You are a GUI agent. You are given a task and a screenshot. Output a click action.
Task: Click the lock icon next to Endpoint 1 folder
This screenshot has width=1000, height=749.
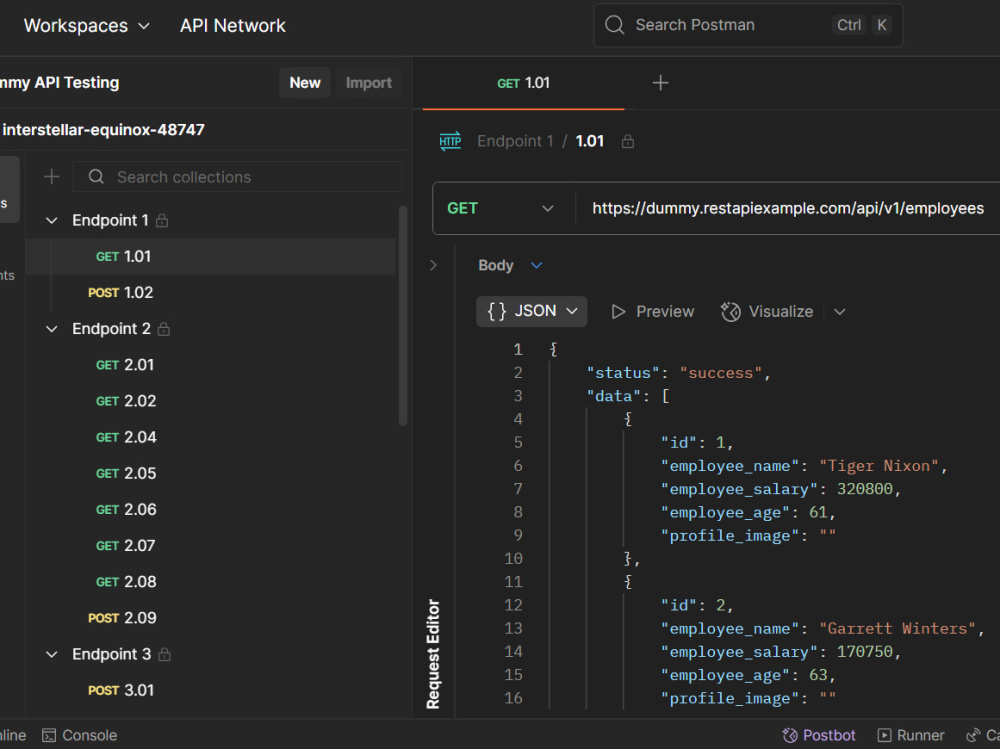(x=162, y=221)
